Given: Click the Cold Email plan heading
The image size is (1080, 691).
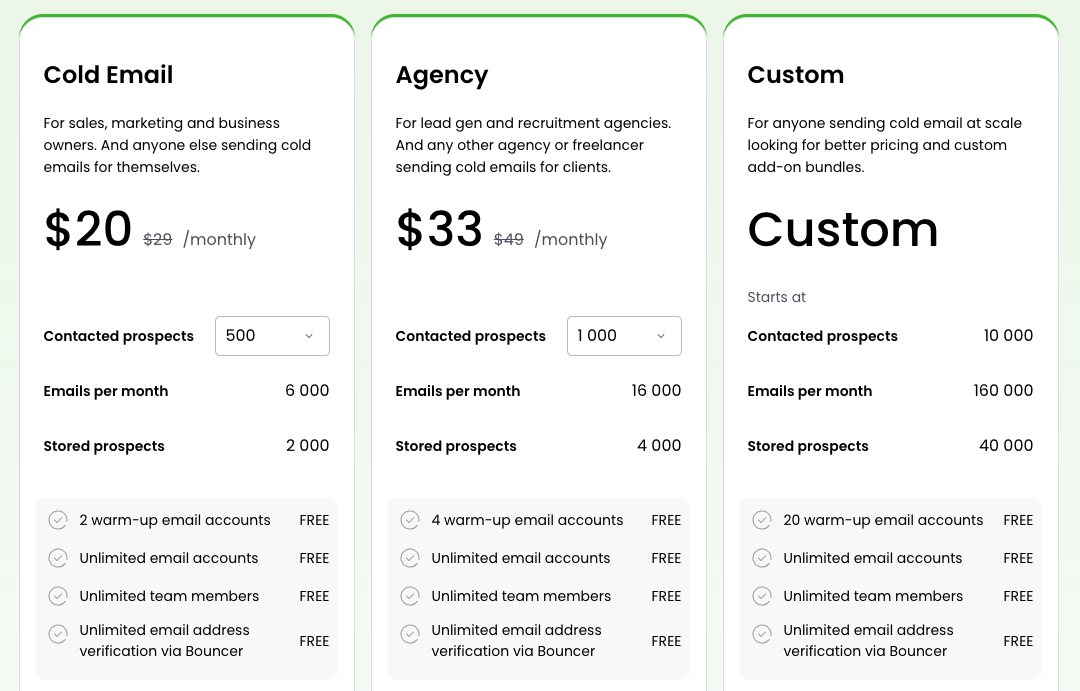Looking at the screenshot, I should (108, 75).
